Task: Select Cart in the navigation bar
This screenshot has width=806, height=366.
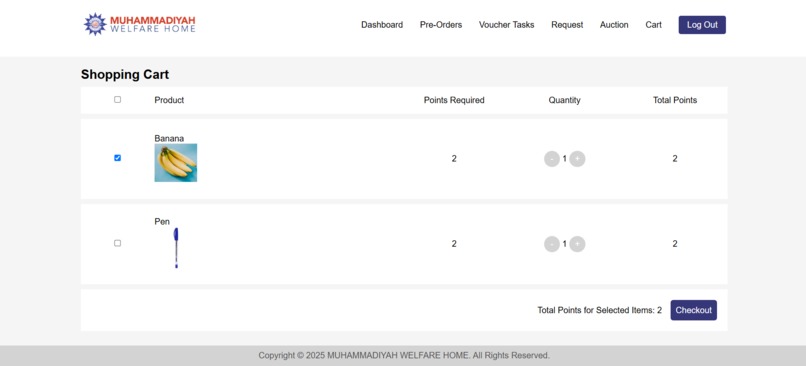Action: point(653,25)
